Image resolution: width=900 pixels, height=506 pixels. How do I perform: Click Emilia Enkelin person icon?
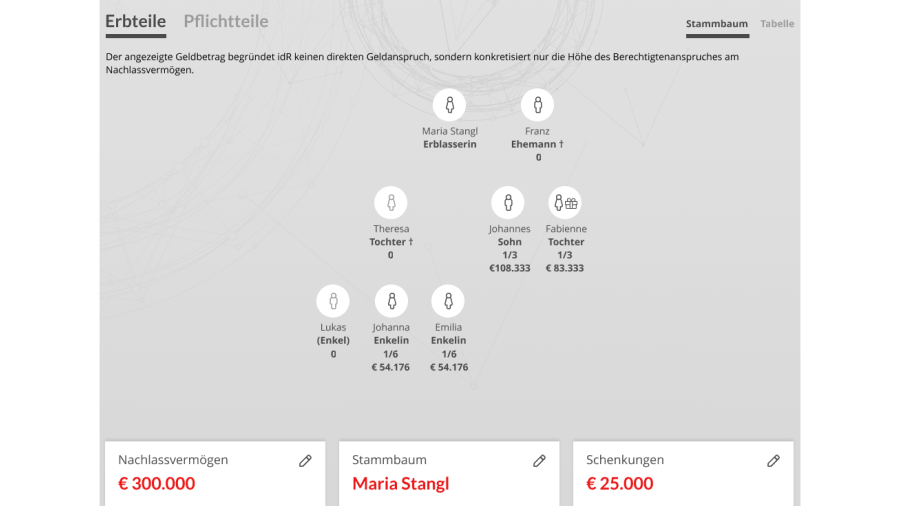pyautogui.click(x=448, y=301)
